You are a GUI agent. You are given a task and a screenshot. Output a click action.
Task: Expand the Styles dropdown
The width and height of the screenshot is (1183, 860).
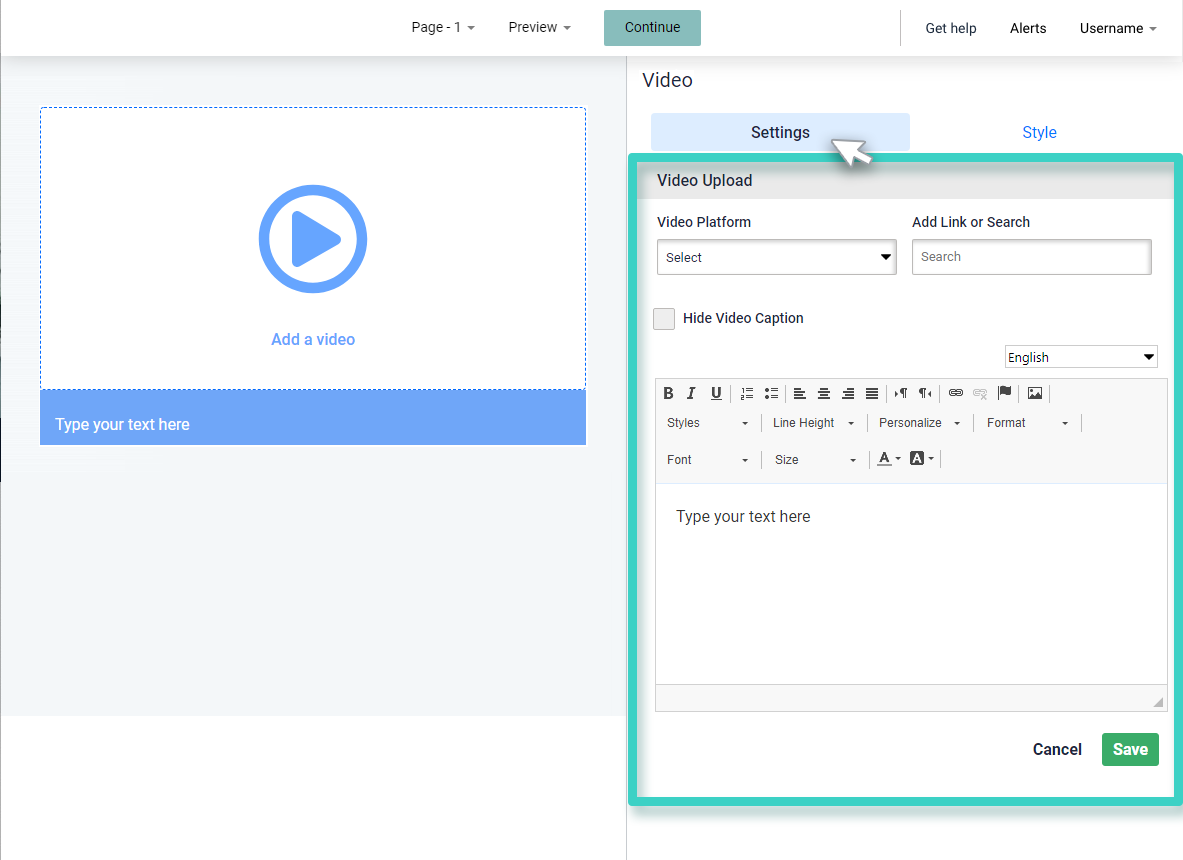click(x=707, y=423)
